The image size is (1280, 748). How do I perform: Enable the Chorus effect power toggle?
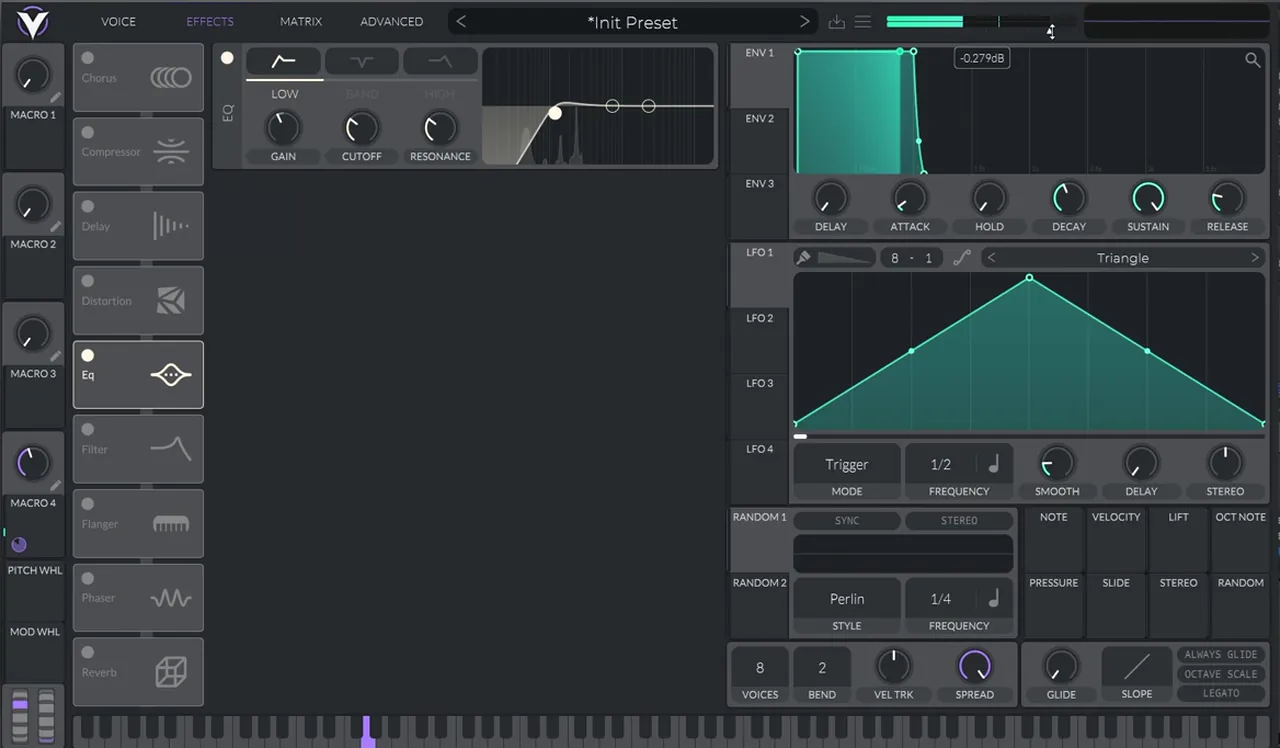click(88, 58)
